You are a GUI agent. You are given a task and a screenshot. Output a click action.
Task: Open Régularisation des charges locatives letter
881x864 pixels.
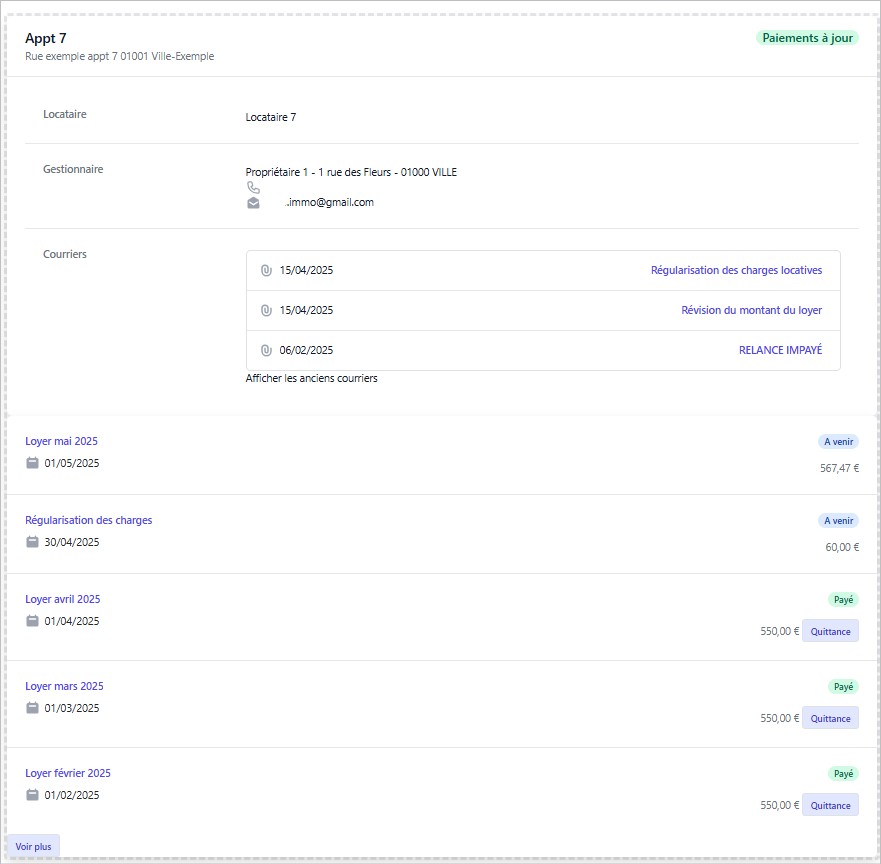(736, 270)
